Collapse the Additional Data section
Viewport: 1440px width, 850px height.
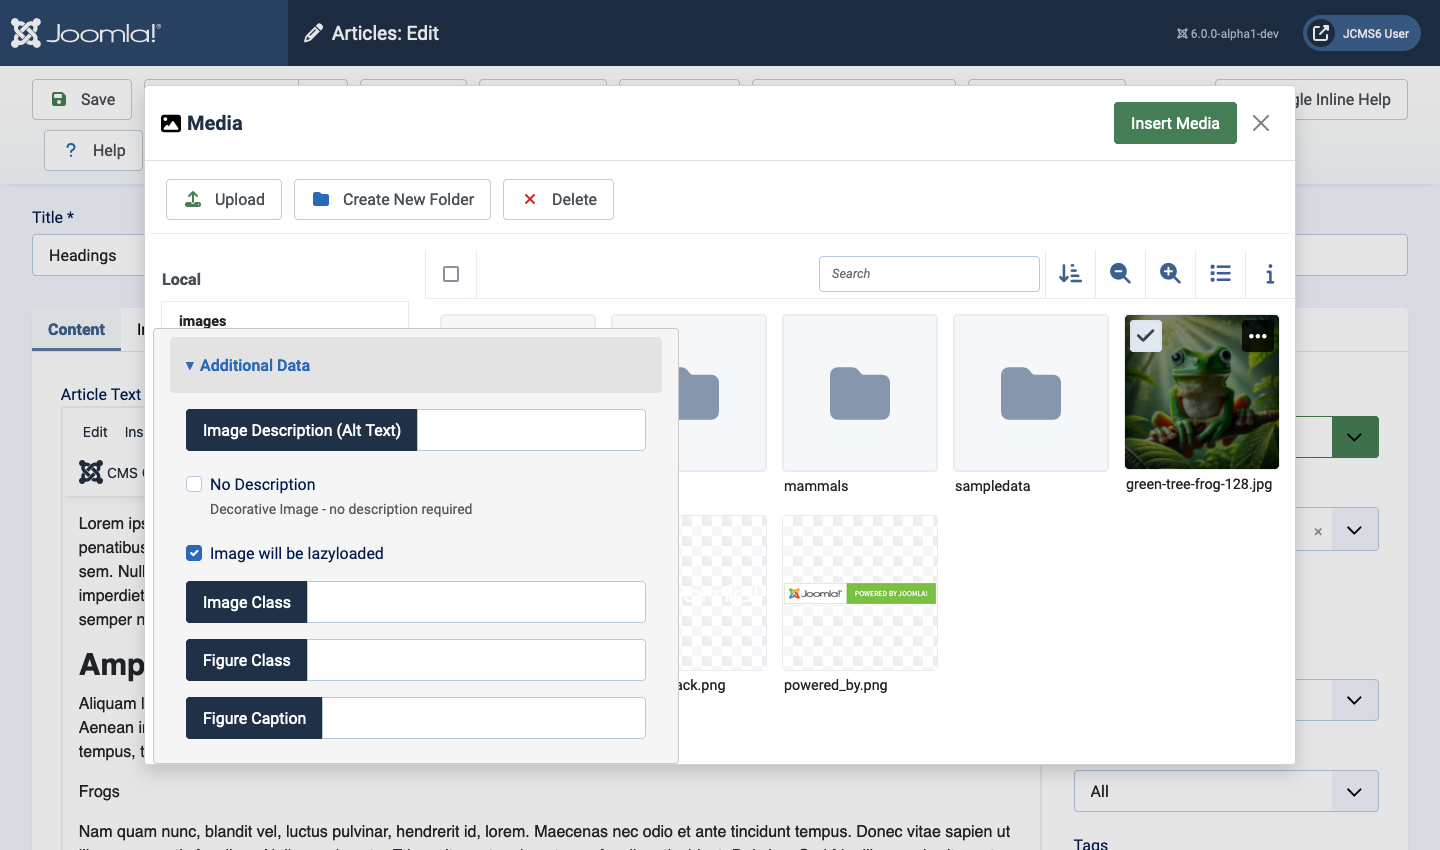[254, 366]
